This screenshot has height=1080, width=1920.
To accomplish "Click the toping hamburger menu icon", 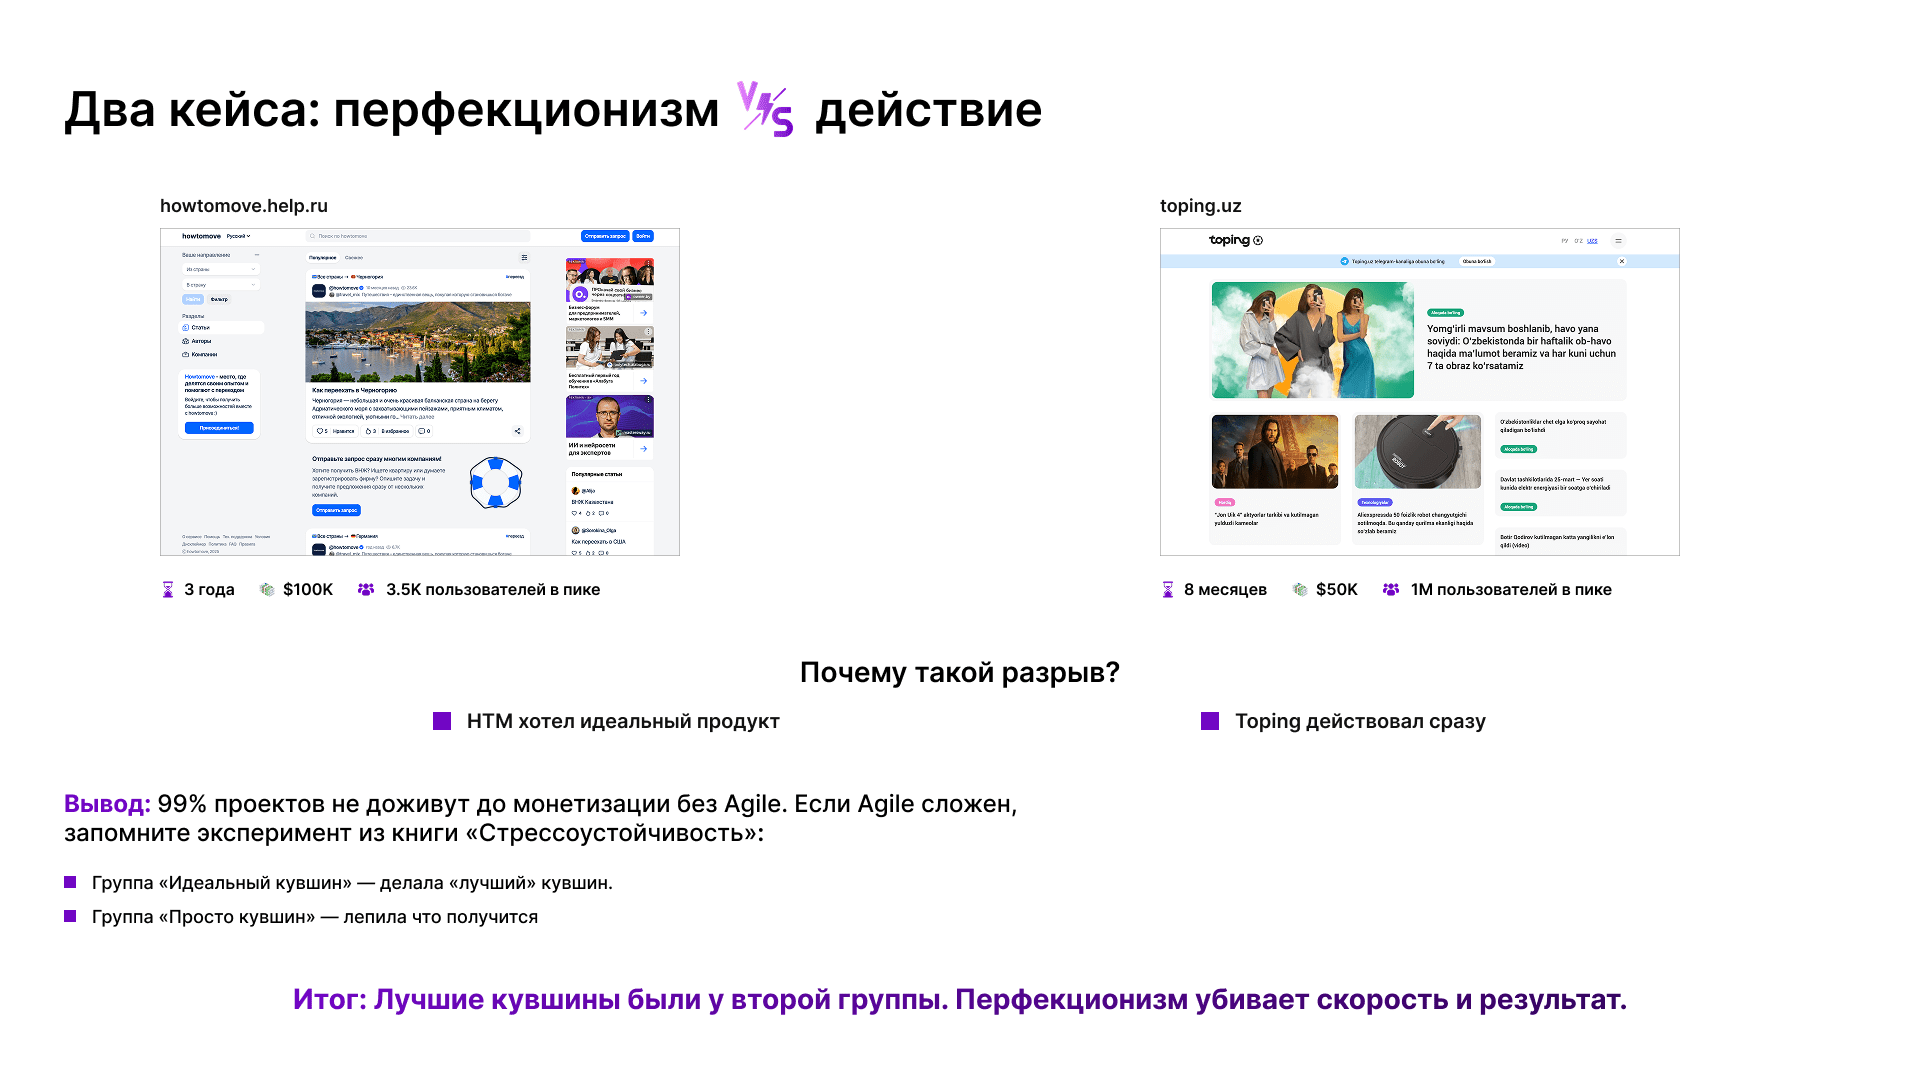I will coord(1618,241).
